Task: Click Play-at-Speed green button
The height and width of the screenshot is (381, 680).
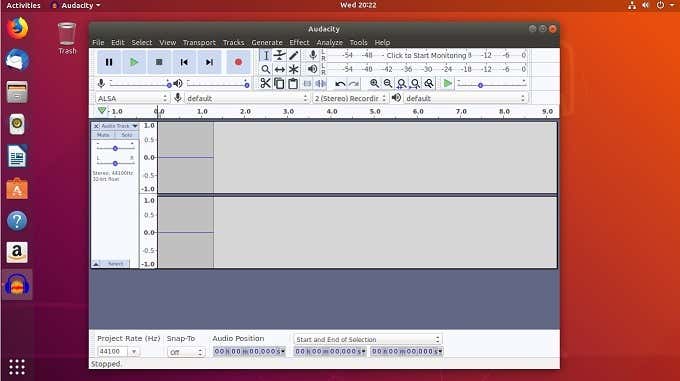Action: pos(448,83)
